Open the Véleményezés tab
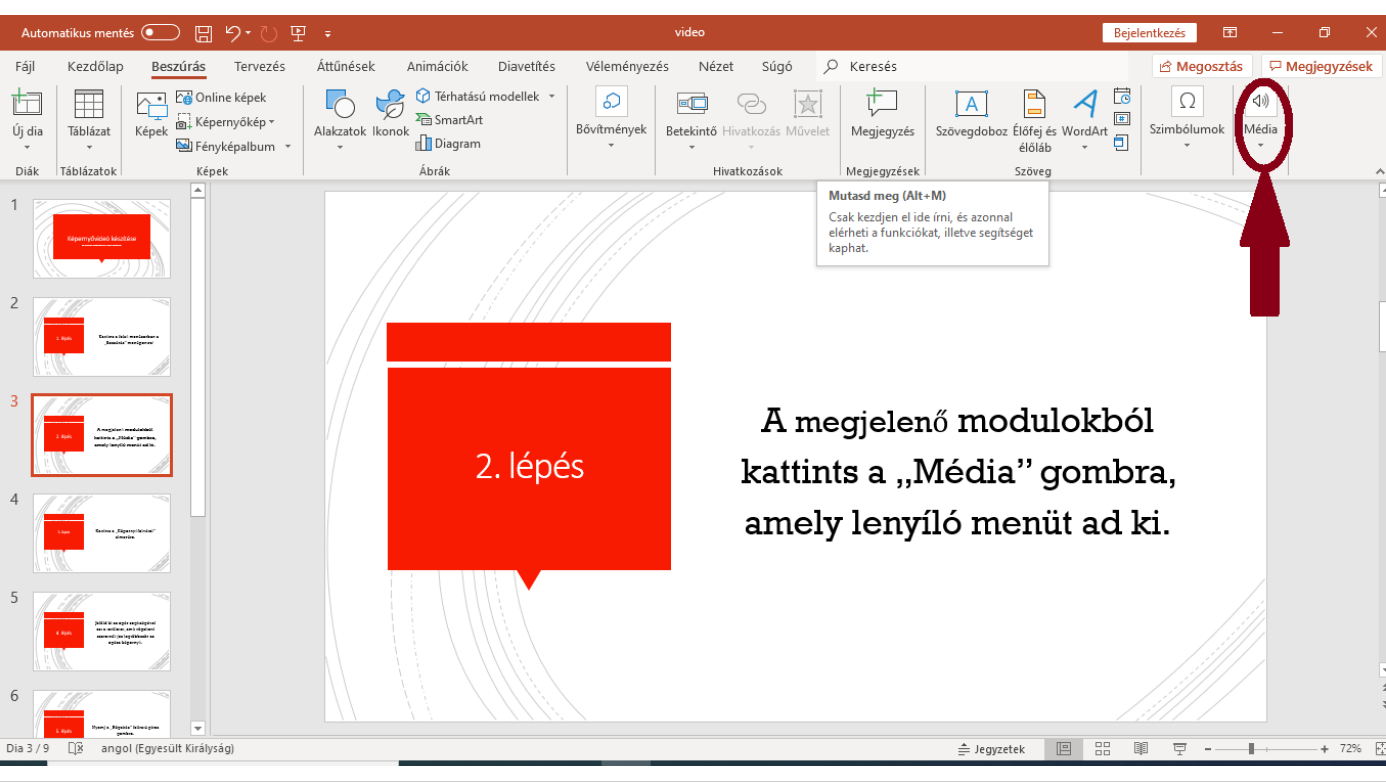1386x782 pixels. pyautogui.click(x=627, y=66)
